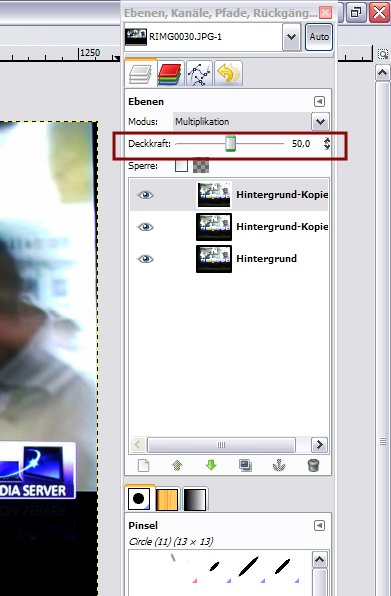Open the Ebenen panel configuration menu
This screenshot has width=391, height=596.
coord(319,101)
